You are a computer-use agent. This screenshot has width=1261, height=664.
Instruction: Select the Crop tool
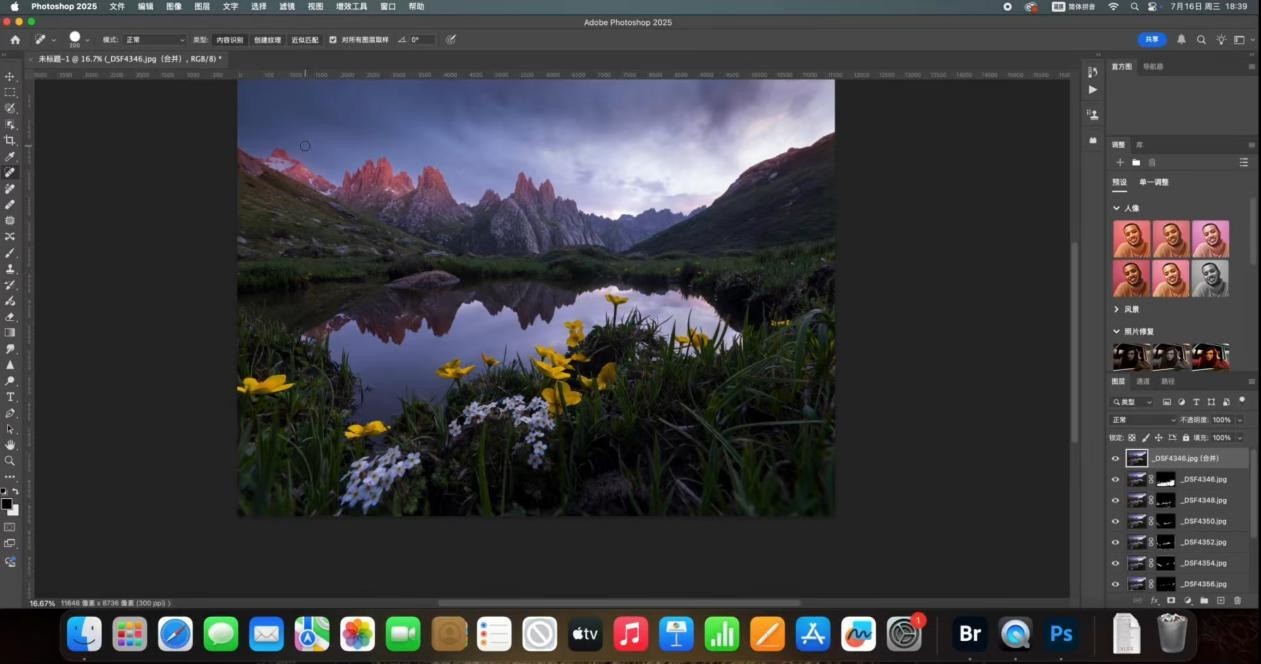(x=10, y=141)
